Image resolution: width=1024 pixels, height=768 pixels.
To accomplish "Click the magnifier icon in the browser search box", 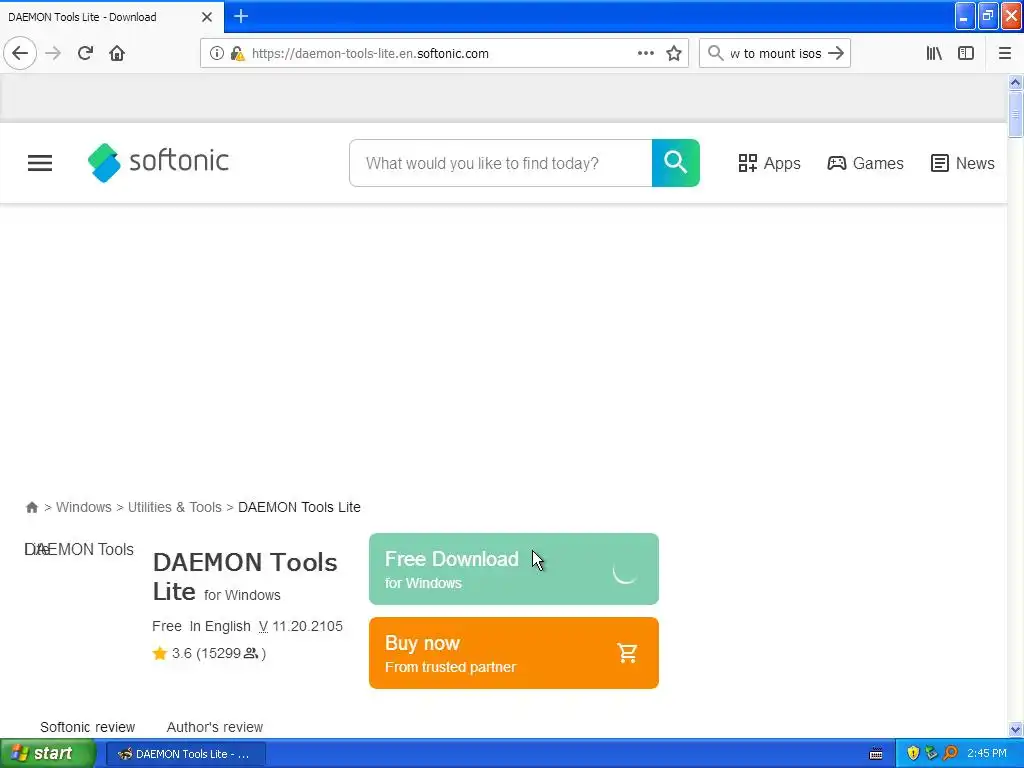I will point(716,54).
